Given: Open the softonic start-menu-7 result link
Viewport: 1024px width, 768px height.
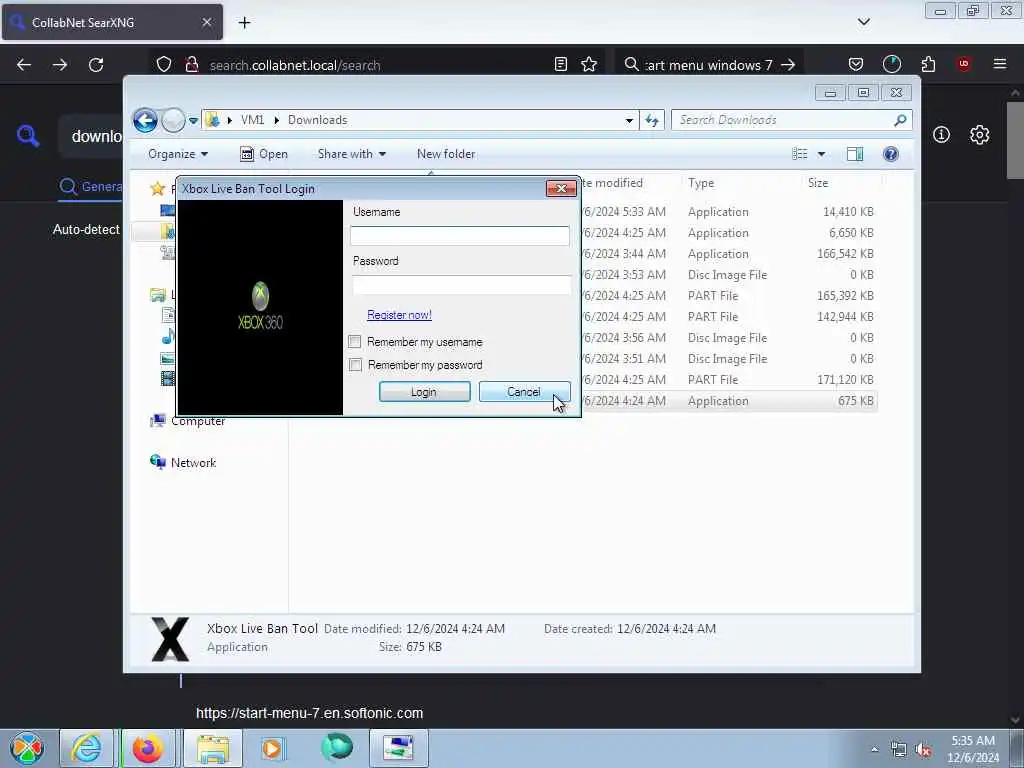Looking at the screenshot, I should [310, 713].
